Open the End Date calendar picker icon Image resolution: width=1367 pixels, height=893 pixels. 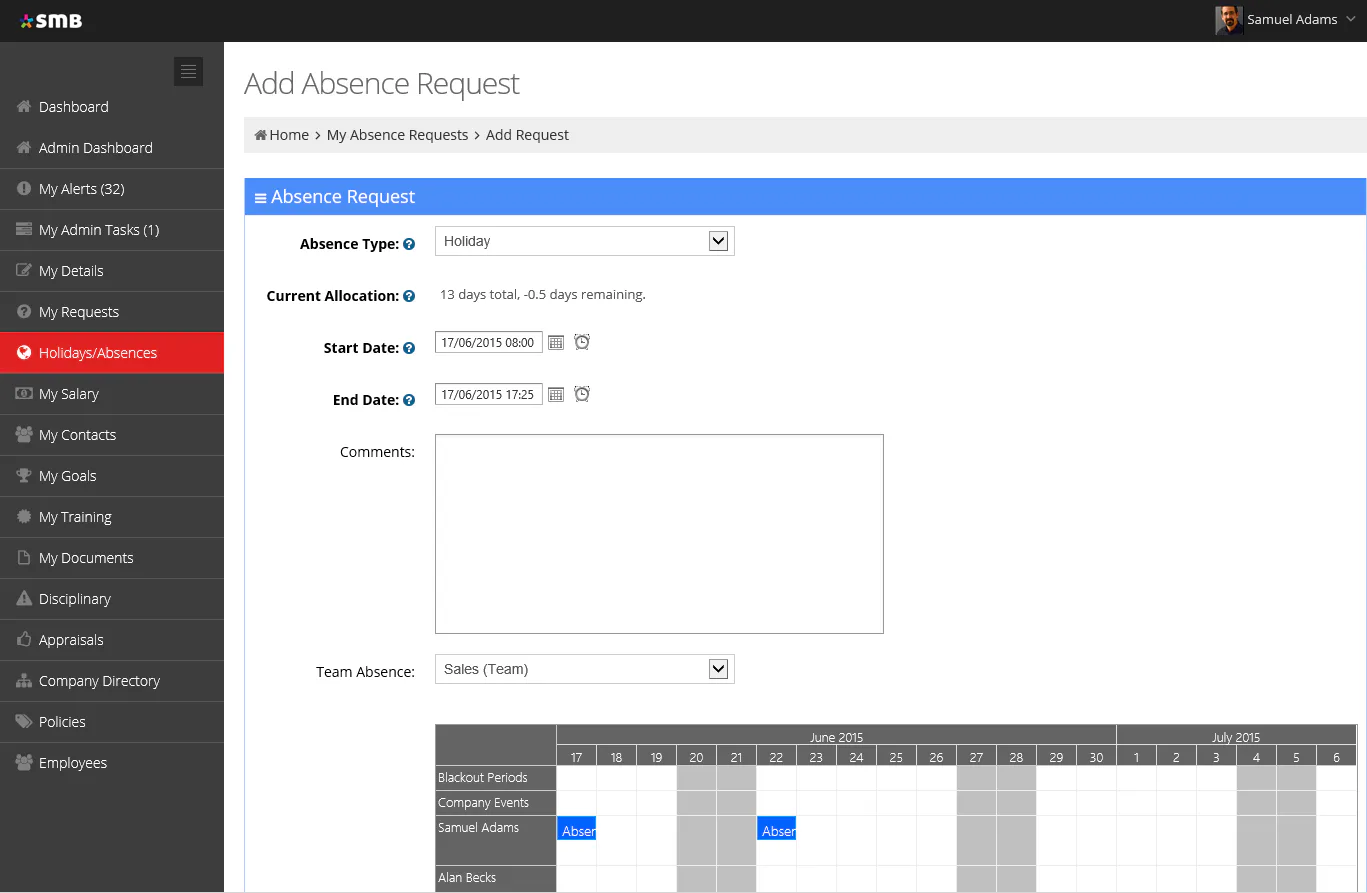click(x=556, y=395)
